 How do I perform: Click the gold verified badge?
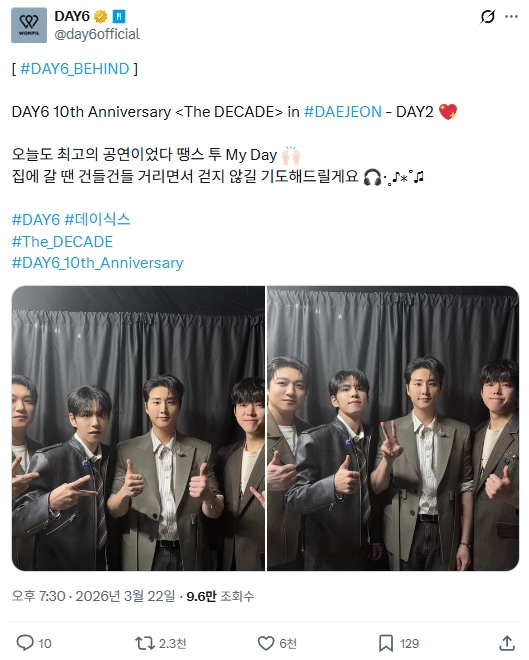point(101,16)
